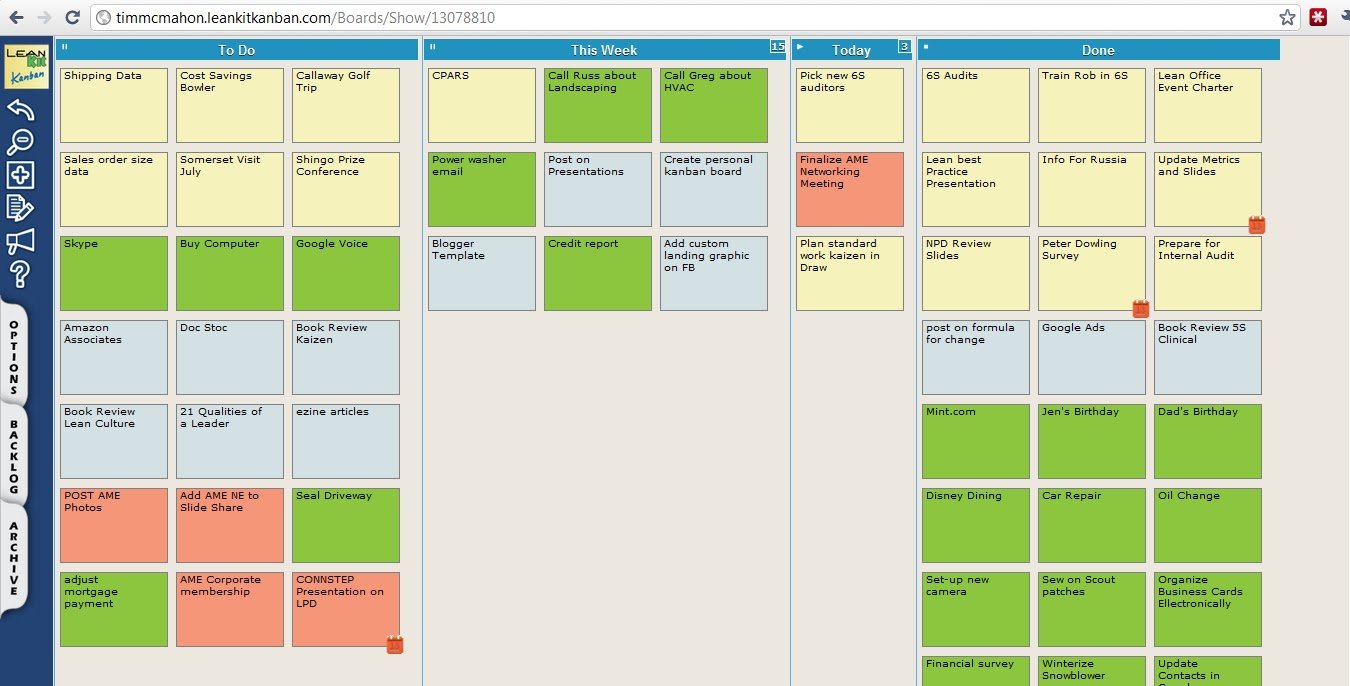Click the Today column play arrow marker
The image size is (1350, 686).
coord(800,47)
